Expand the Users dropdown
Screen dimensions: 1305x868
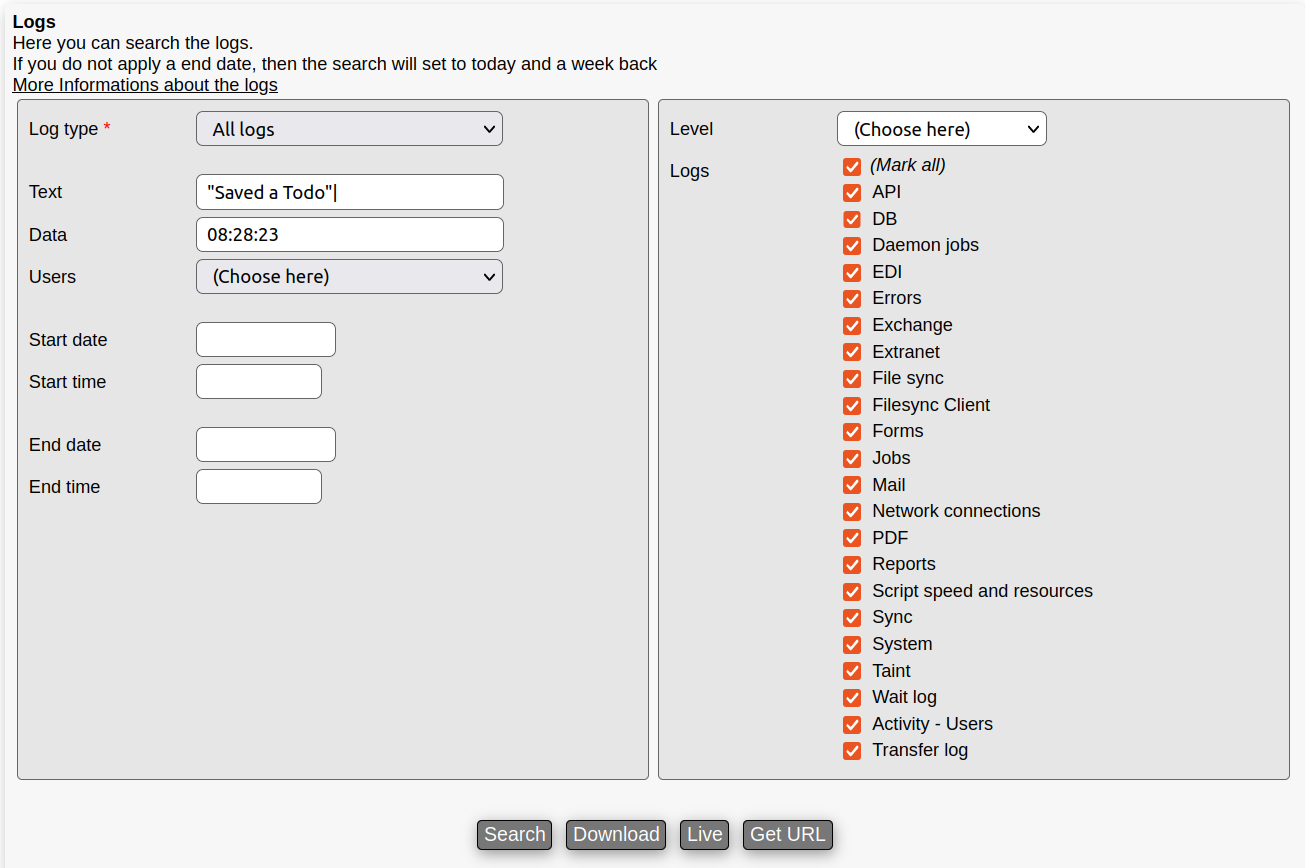pos(349,277)
